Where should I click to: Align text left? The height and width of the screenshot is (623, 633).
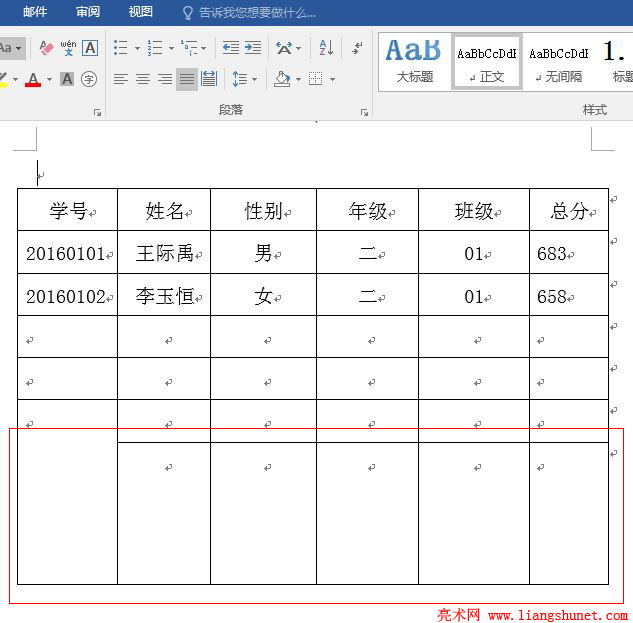tap(121, 79)
